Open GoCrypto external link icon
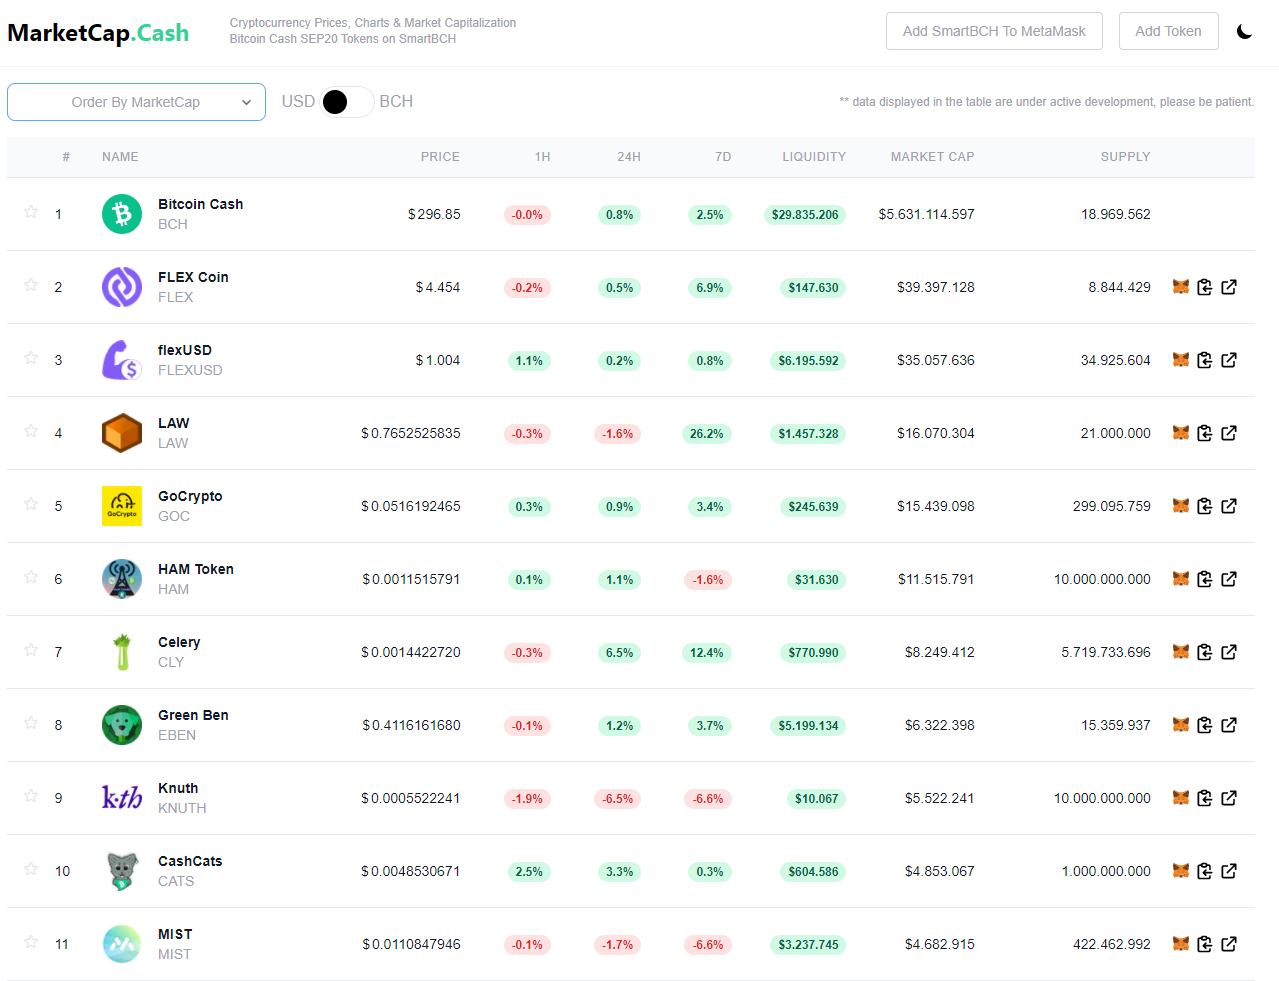The height and width of the screenshot is (981, 1279). pyautogui.click(x=1229, y=506)
